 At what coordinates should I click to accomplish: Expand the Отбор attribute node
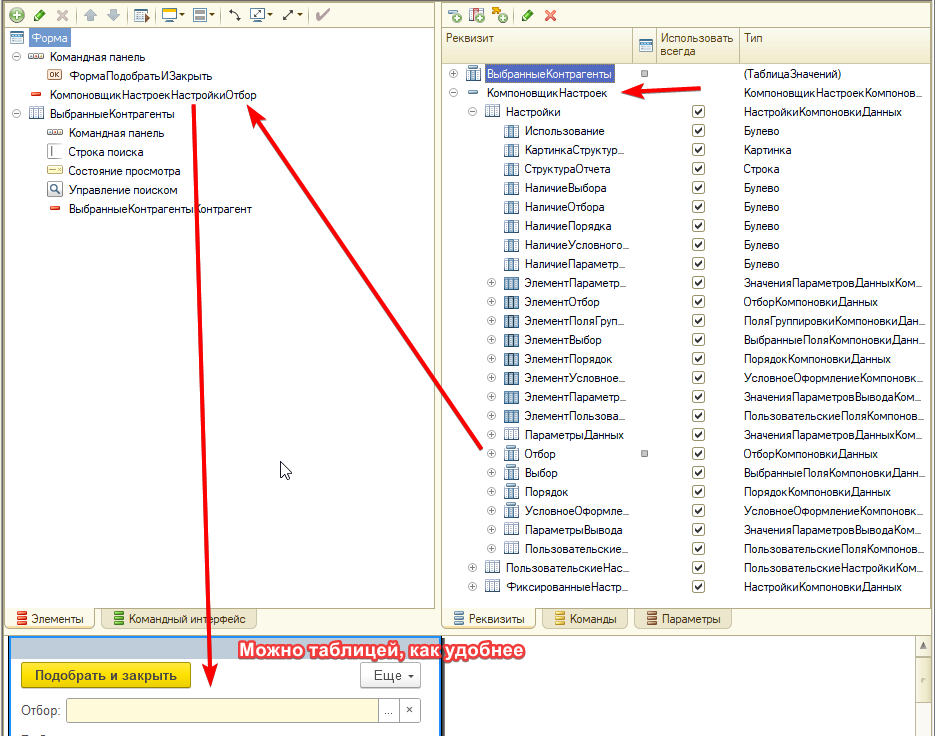(491, 454)
